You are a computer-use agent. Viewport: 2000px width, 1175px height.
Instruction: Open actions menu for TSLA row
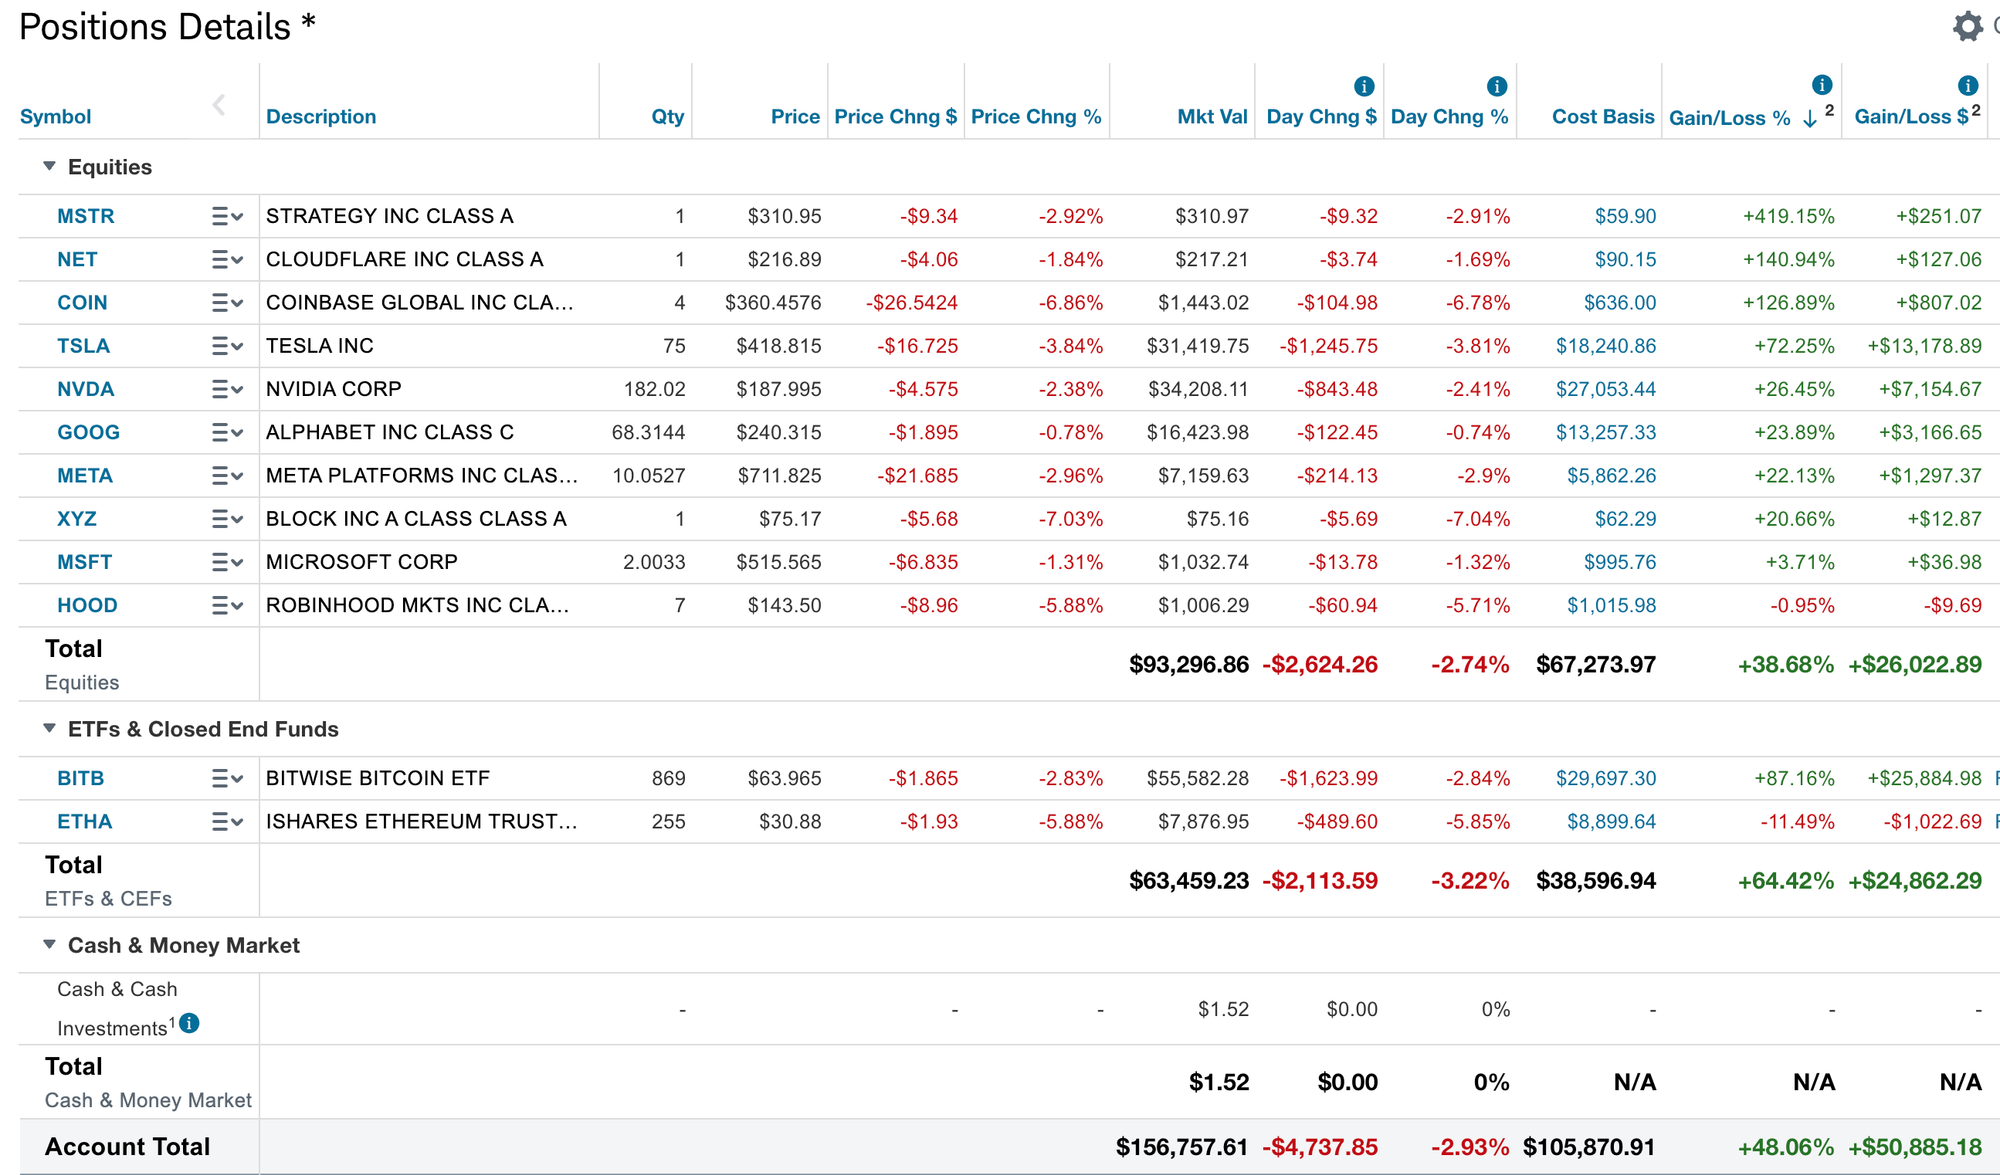[227, 346]
